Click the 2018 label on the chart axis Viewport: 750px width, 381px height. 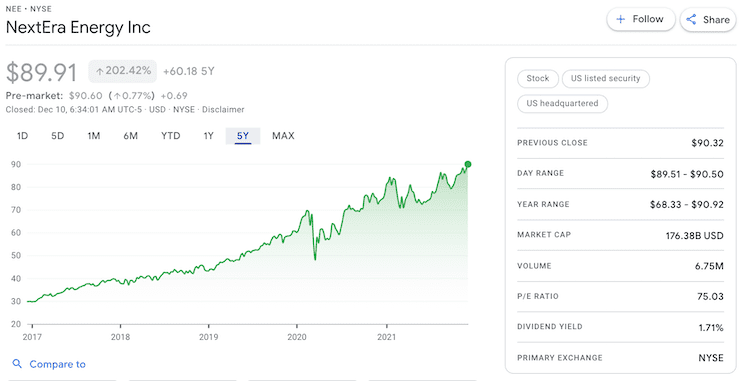coord(120,337)
